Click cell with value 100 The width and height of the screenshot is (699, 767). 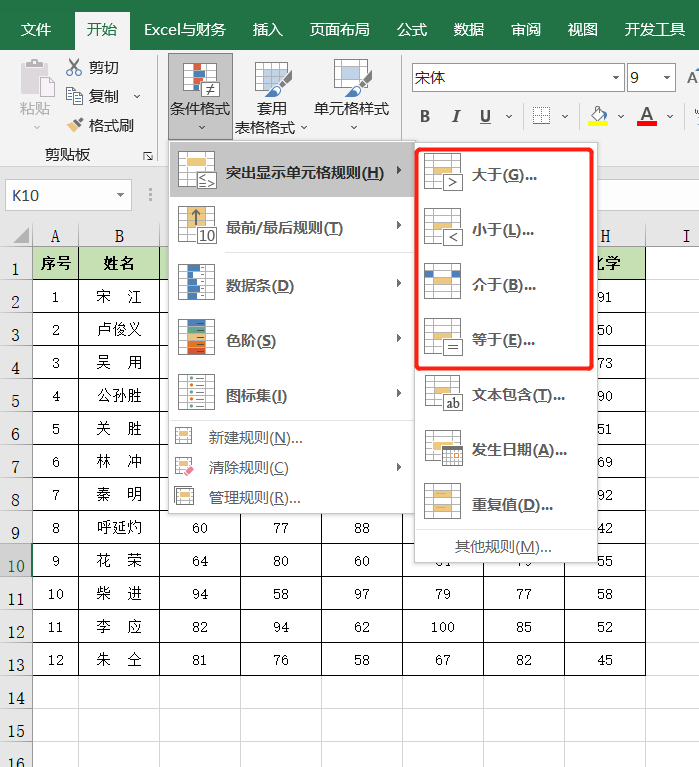[443, 627]
